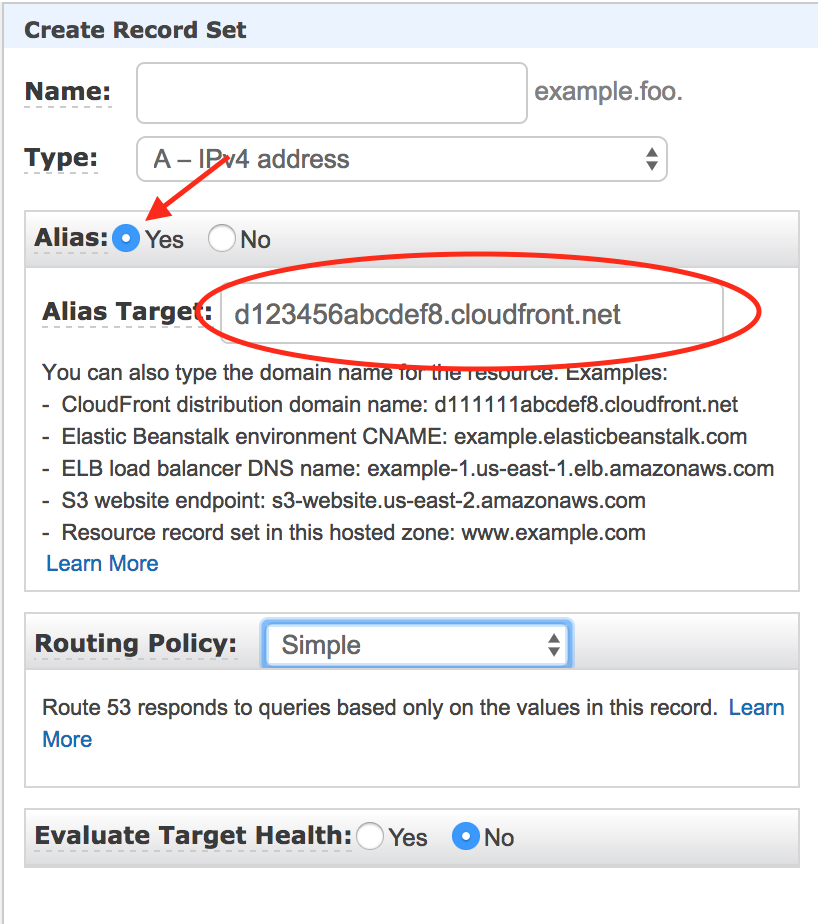818x924 pixels.
Task: Open Learn More link under alias examples
Action: (103, 563)
